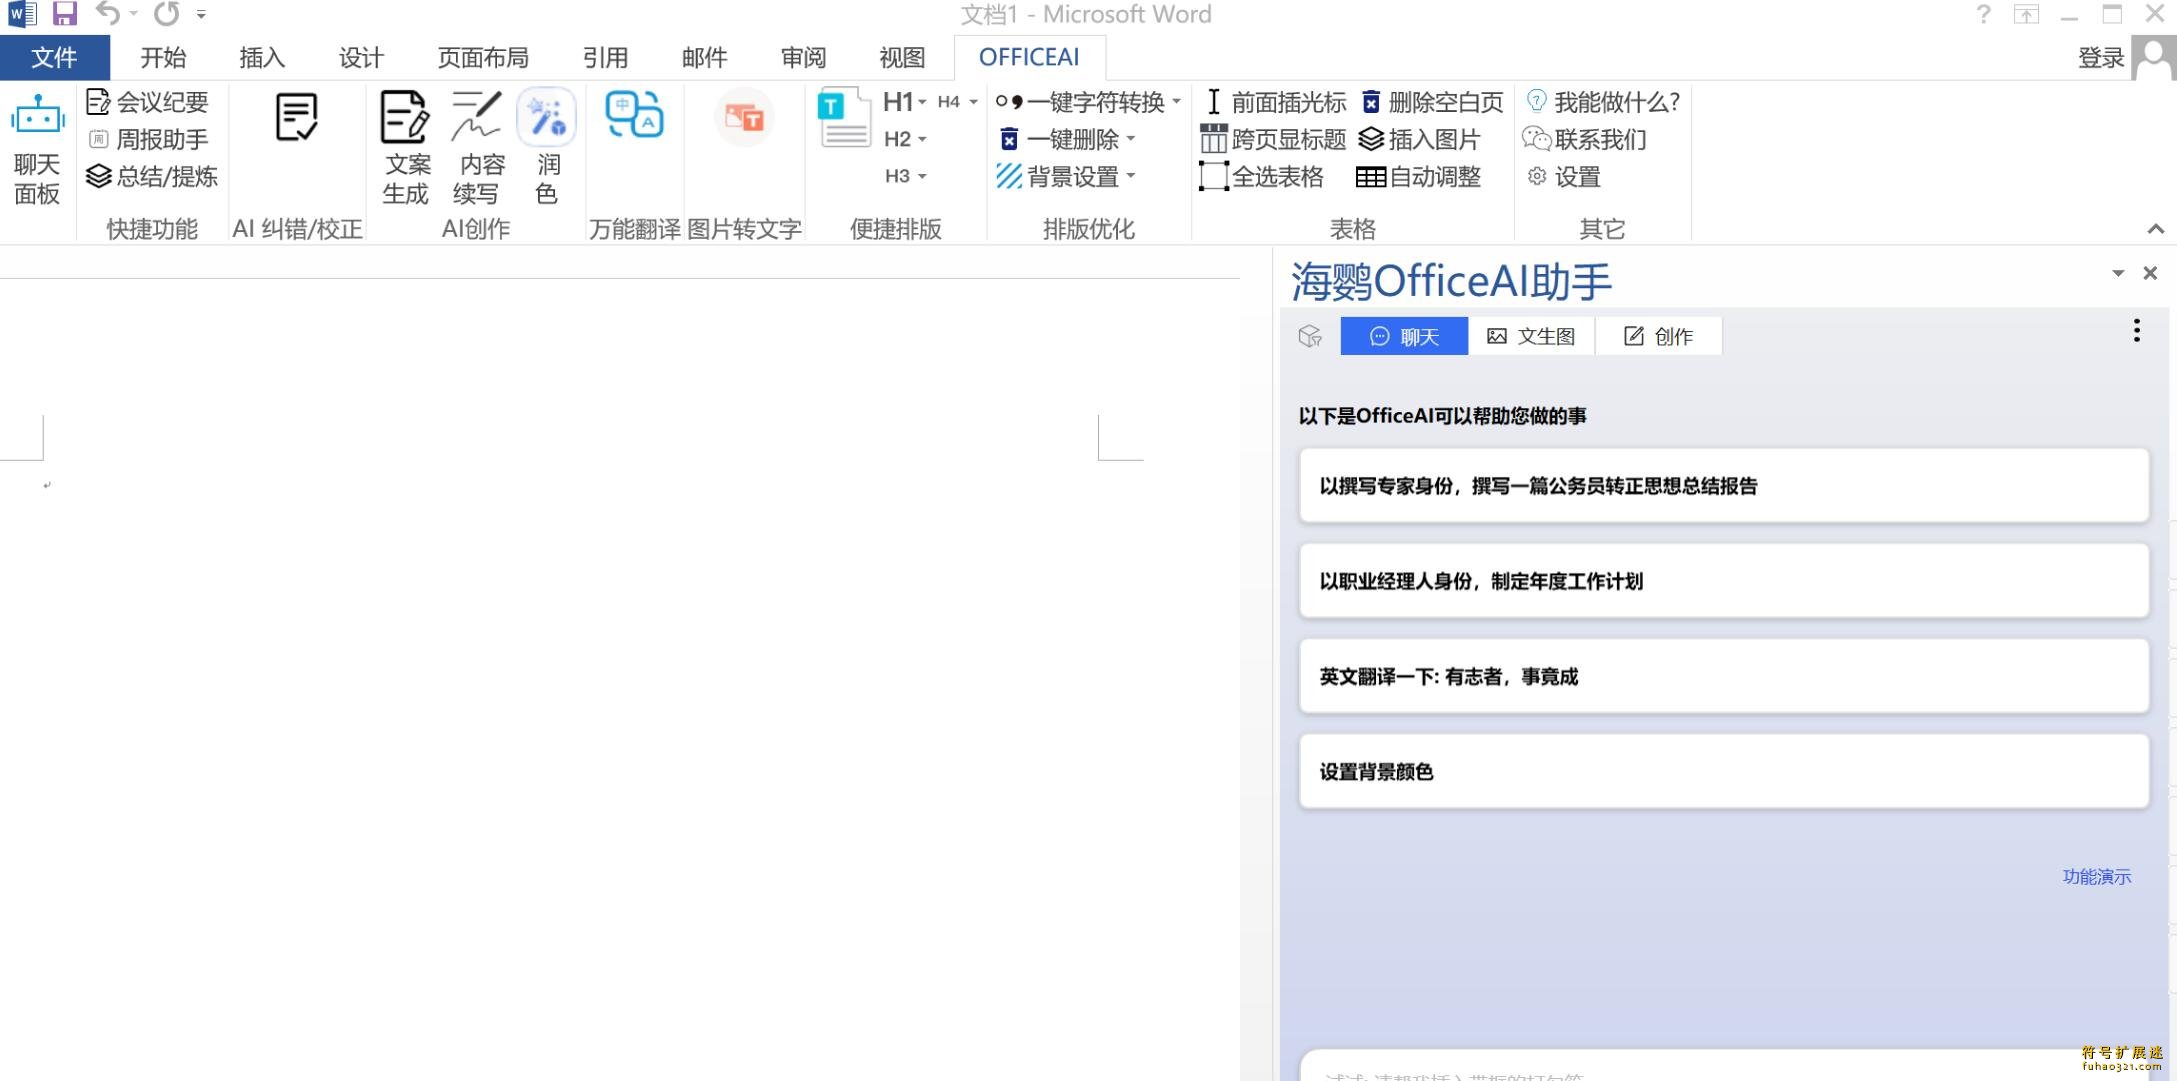Viewport: 2177px width, 1081px height.
Task: Open the 文件 file tab
Action: point(55,57)
